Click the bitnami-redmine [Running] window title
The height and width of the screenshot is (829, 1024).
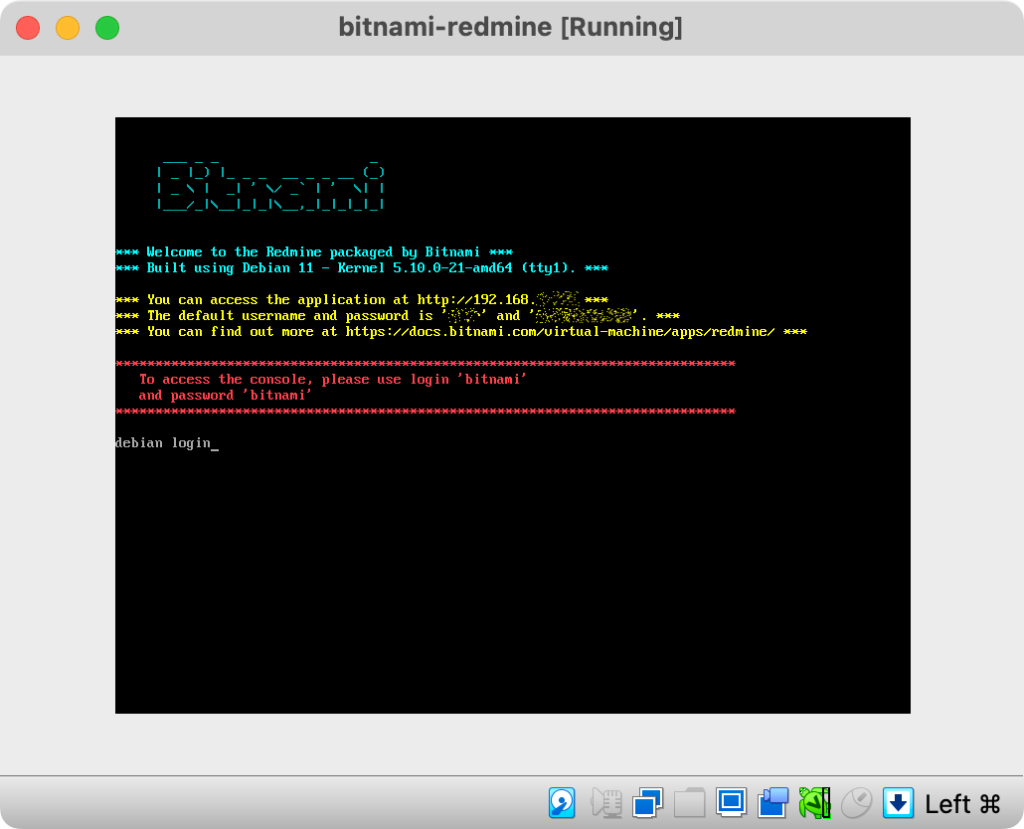click(510, 27)
